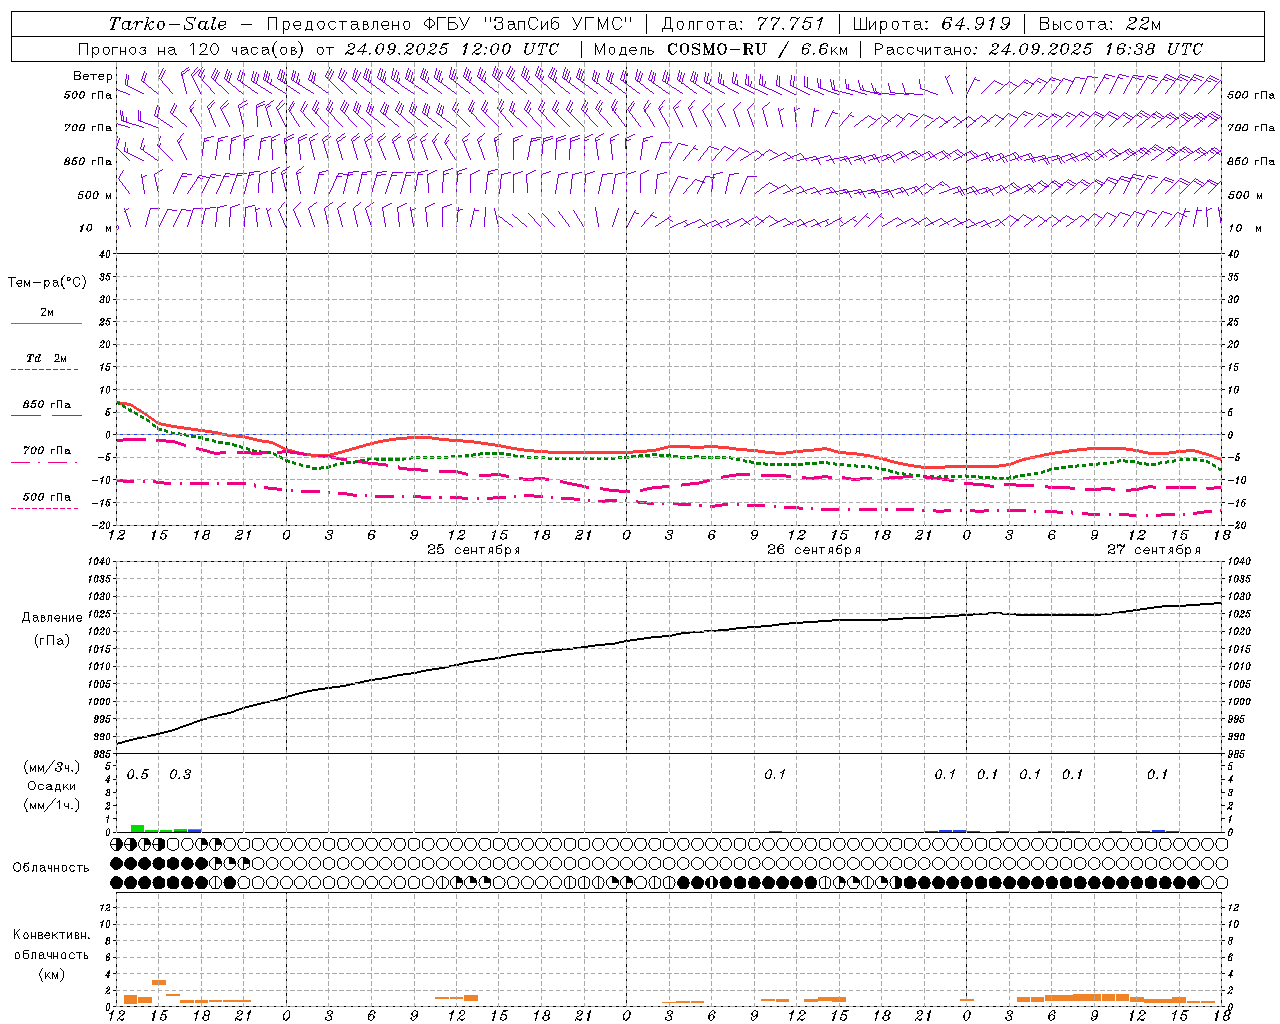This screenshot has height=1024, width=1280.
Task: Click the Td 2м dew point legend entry
Action: [x=47, y=358]
